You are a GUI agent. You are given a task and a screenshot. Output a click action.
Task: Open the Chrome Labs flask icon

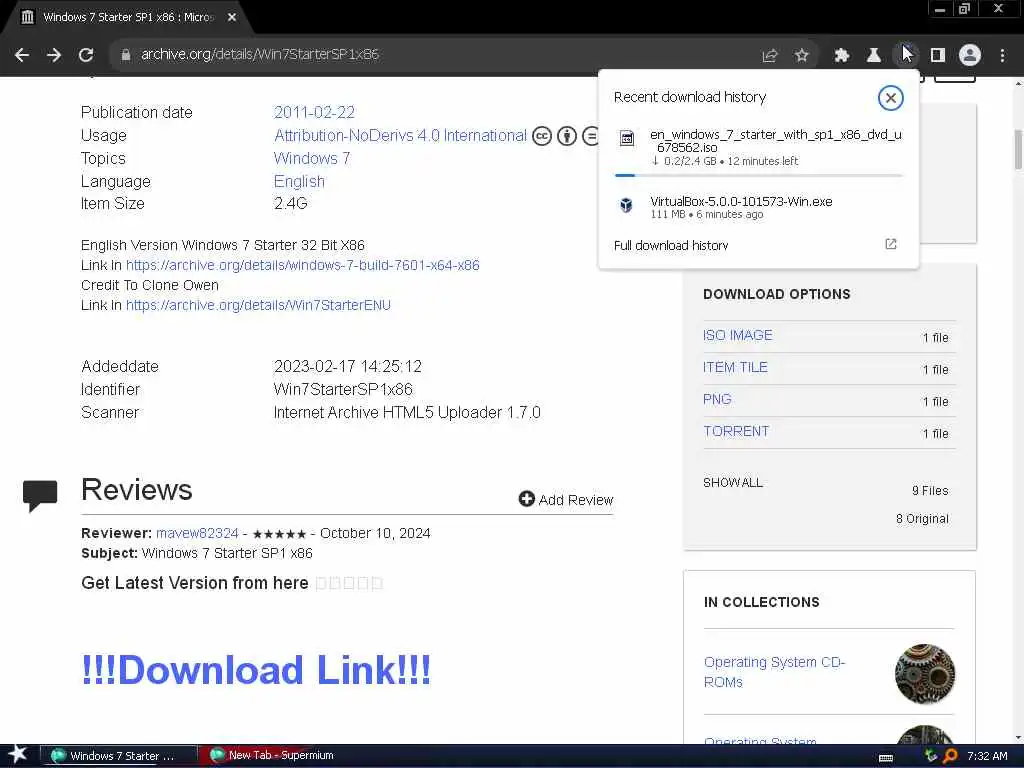(x=874, y=56)
